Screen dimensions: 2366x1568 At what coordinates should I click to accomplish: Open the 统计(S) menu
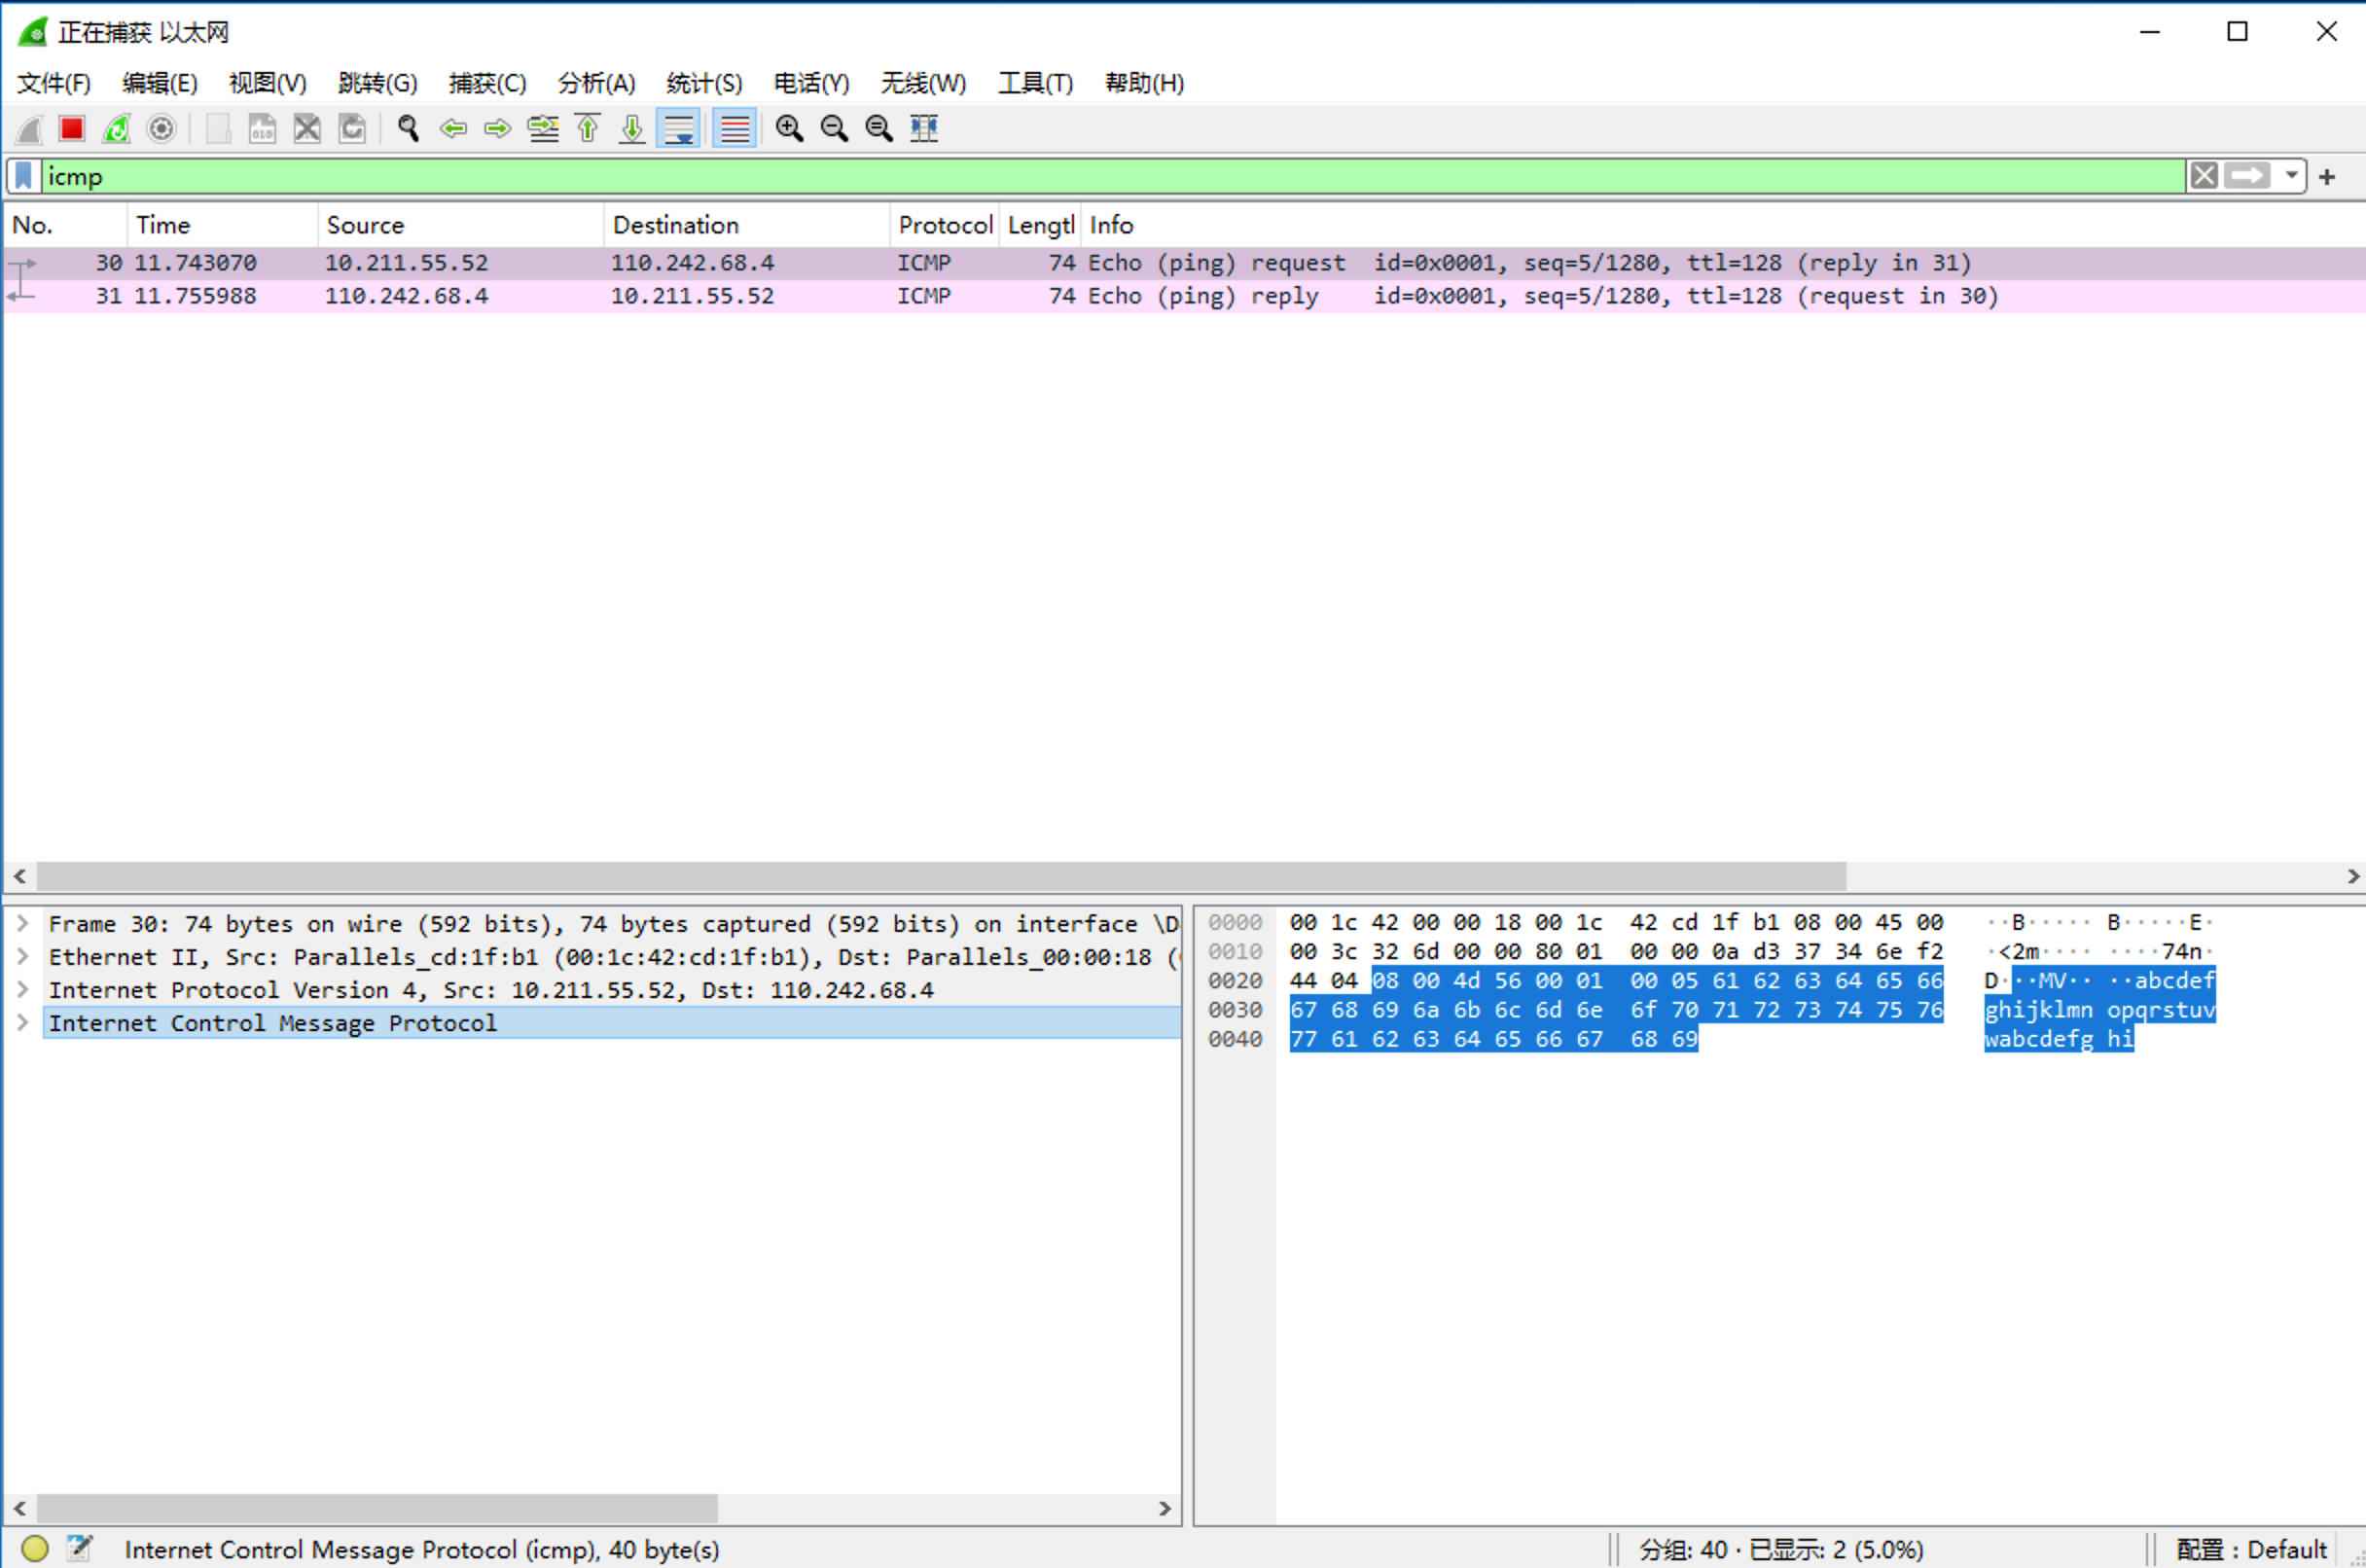pos(704,83)
